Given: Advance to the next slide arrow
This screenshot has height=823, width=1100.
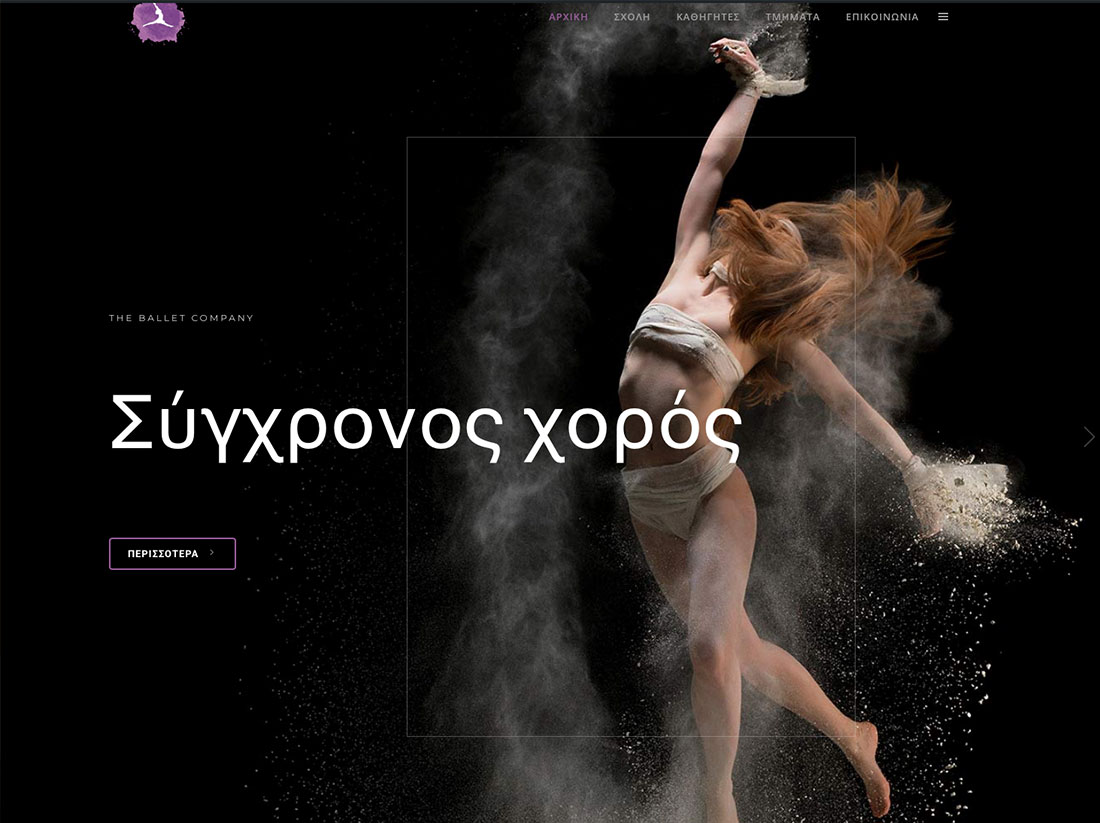Looking at the screenshot, I should [x=1089, y=437].
